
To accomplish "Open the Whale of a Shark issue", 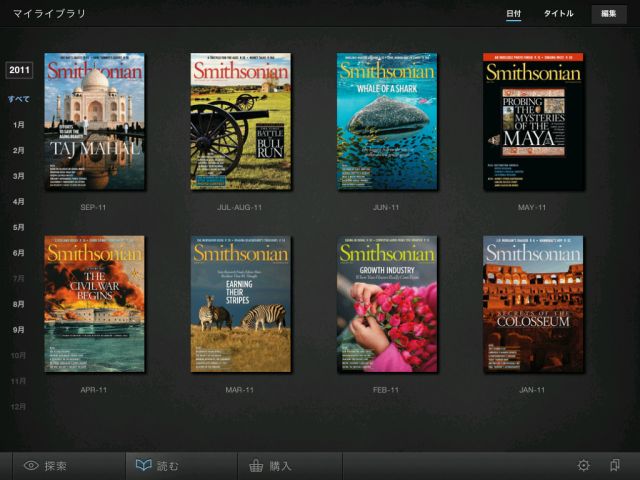I will 387,121.
